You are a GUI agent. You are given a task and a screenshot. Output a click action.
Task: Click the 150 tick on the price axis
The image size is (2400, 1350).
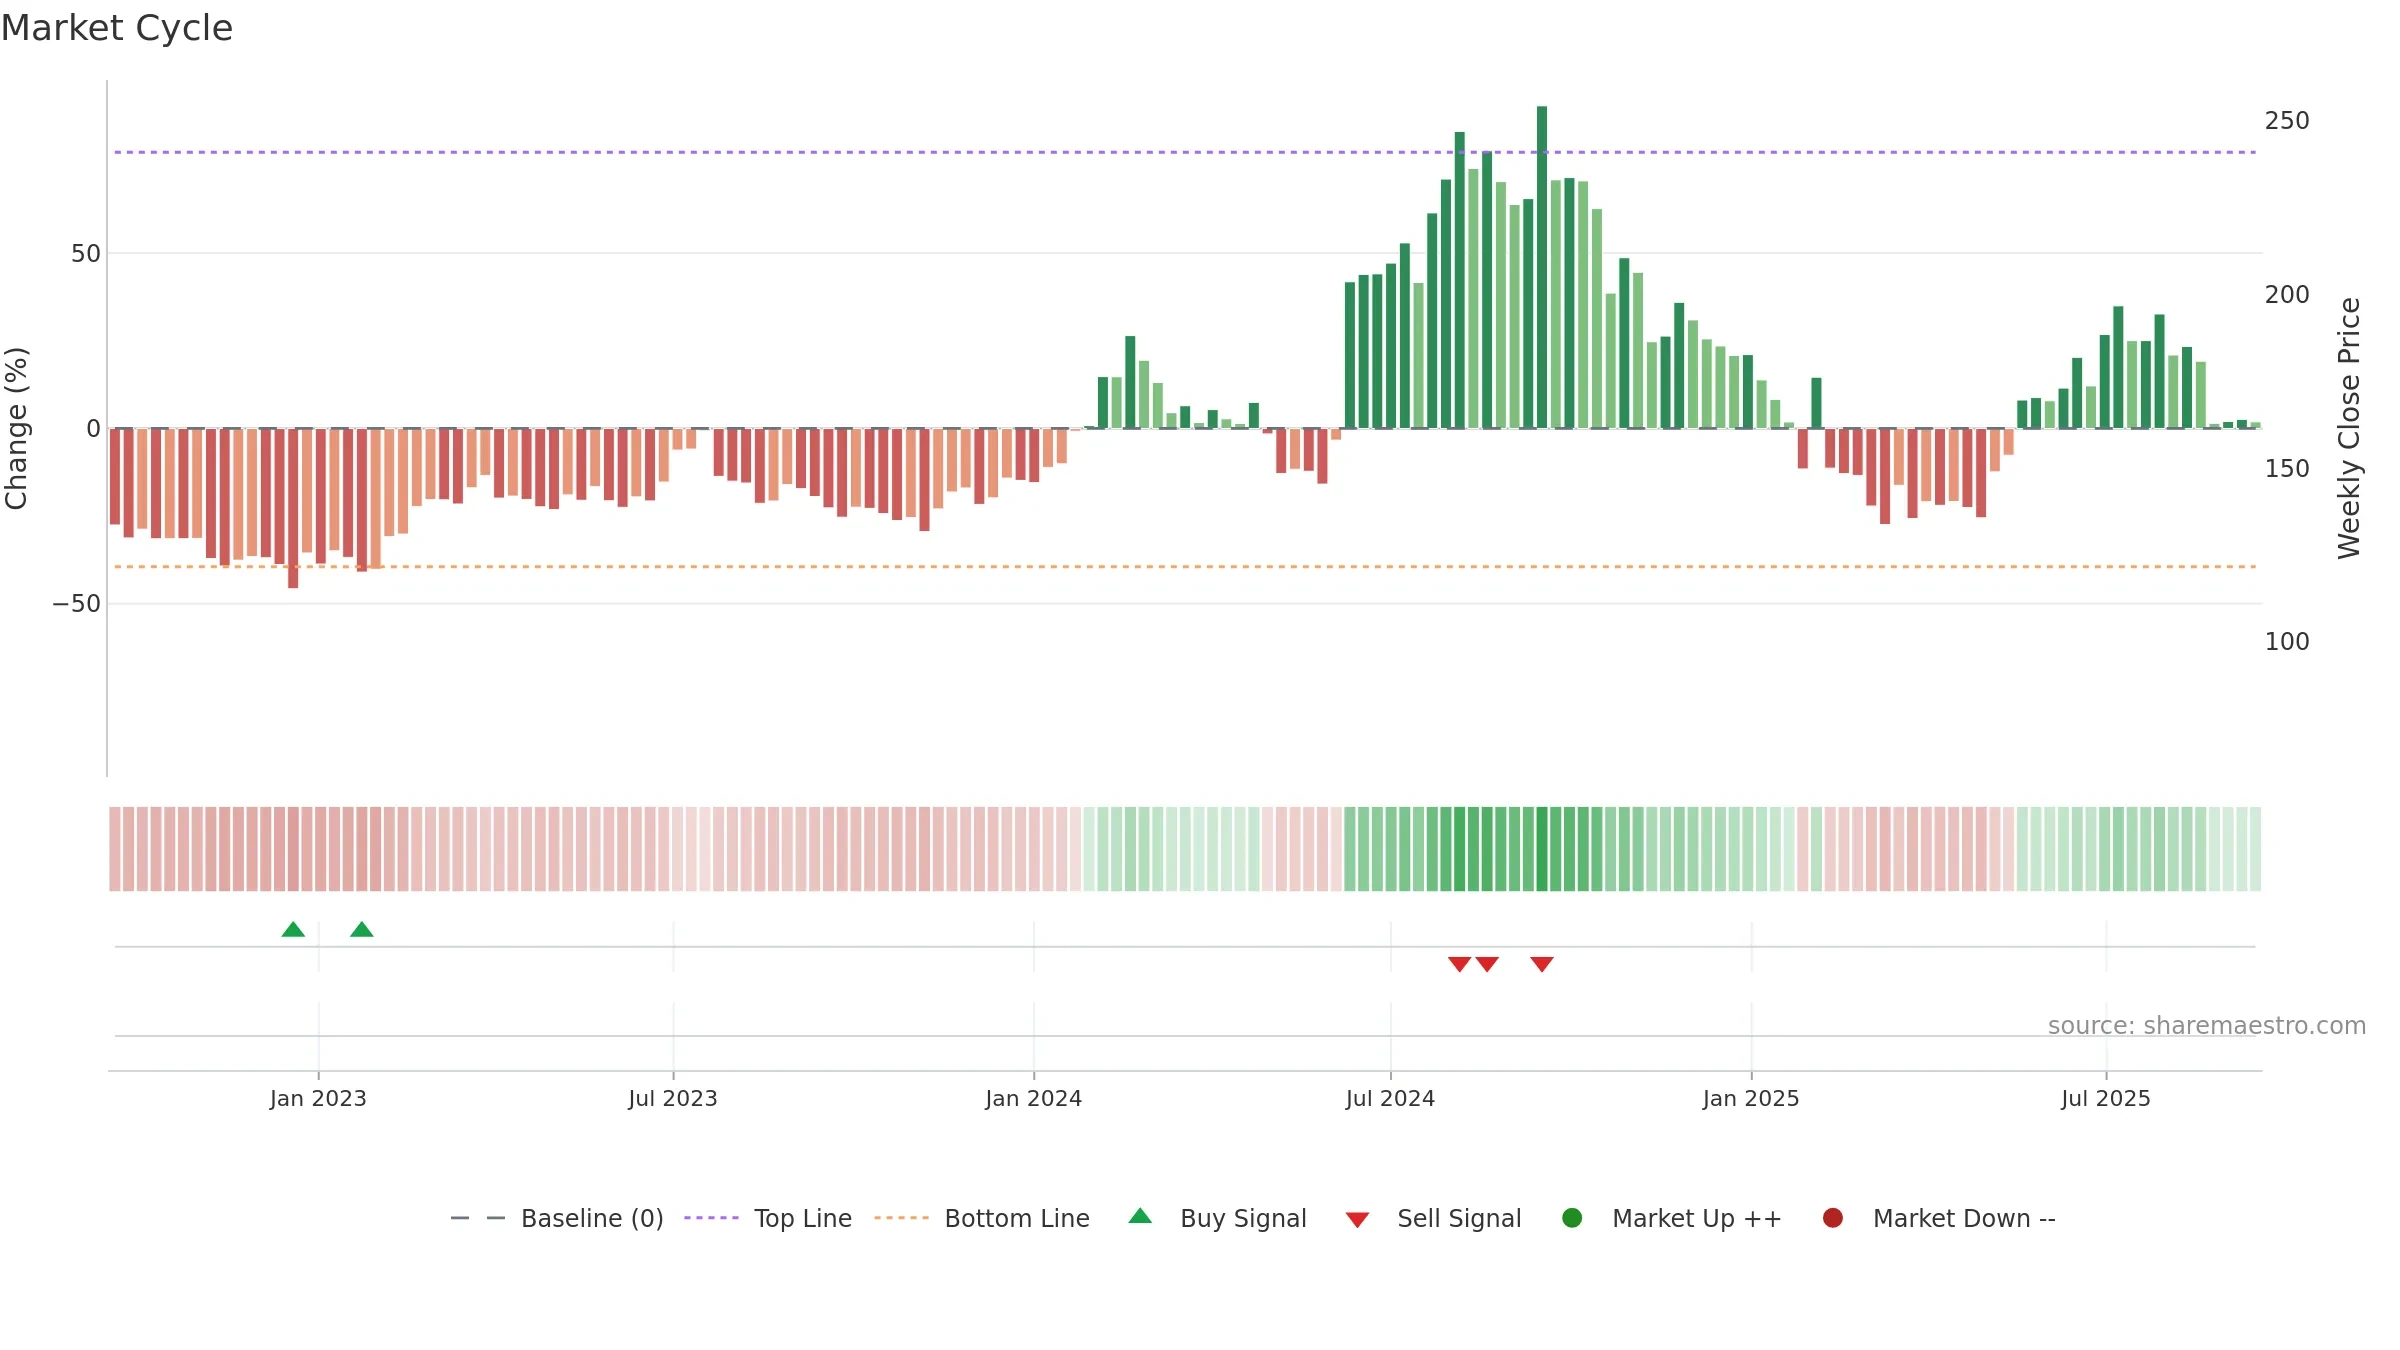pyautogui.click(x=2287, y=469)
